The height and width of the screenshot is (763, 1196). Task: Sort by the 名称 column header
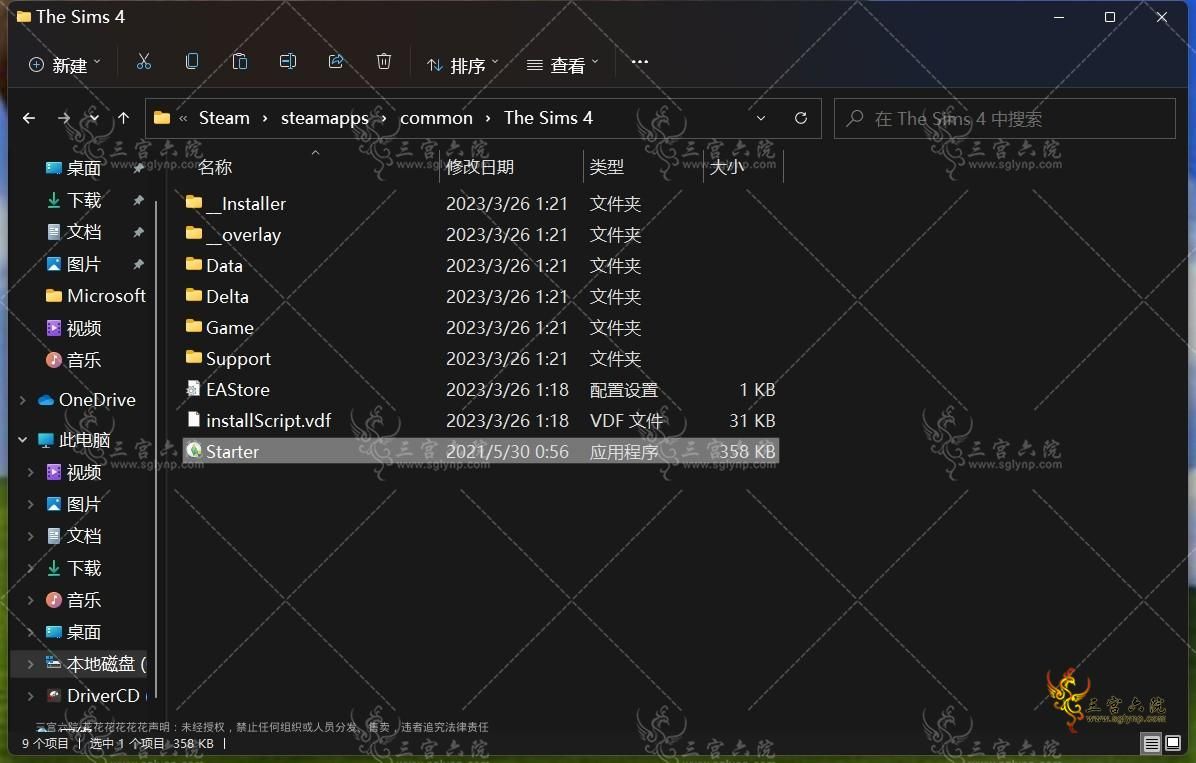pyautogui.click(x=214, y=167)
